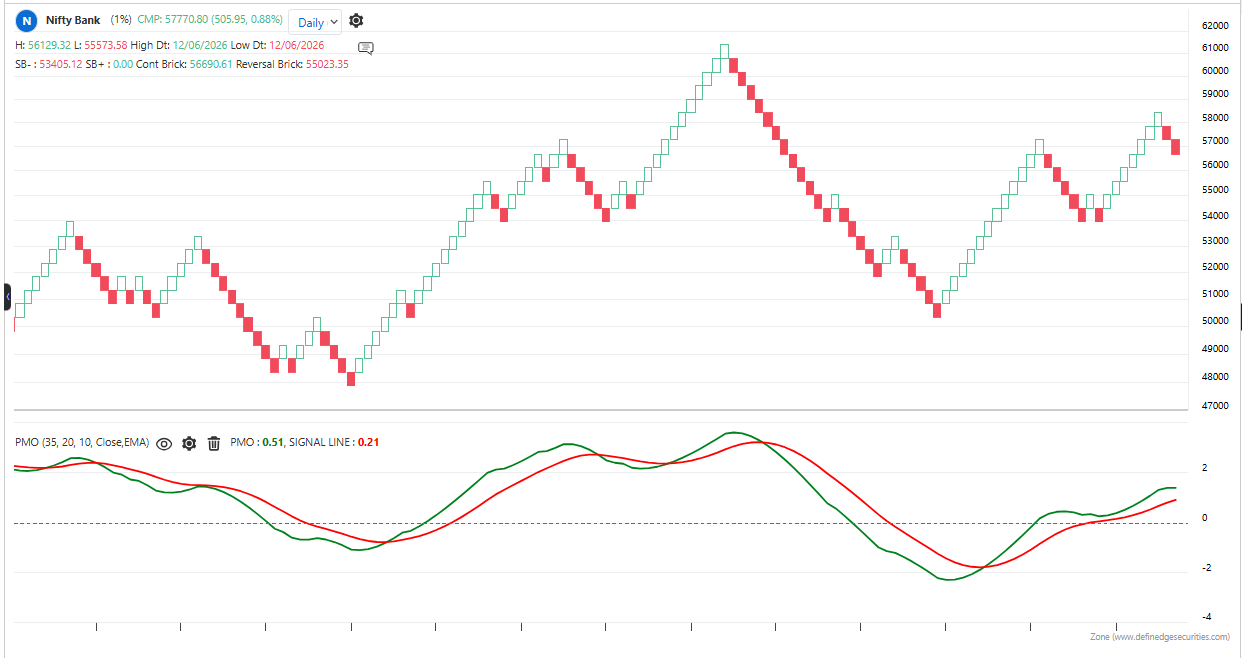The height and width of the screenshot is (658, 1242).
Task: Click the H: 56129.32 high value
Action: tap(43, 45)
